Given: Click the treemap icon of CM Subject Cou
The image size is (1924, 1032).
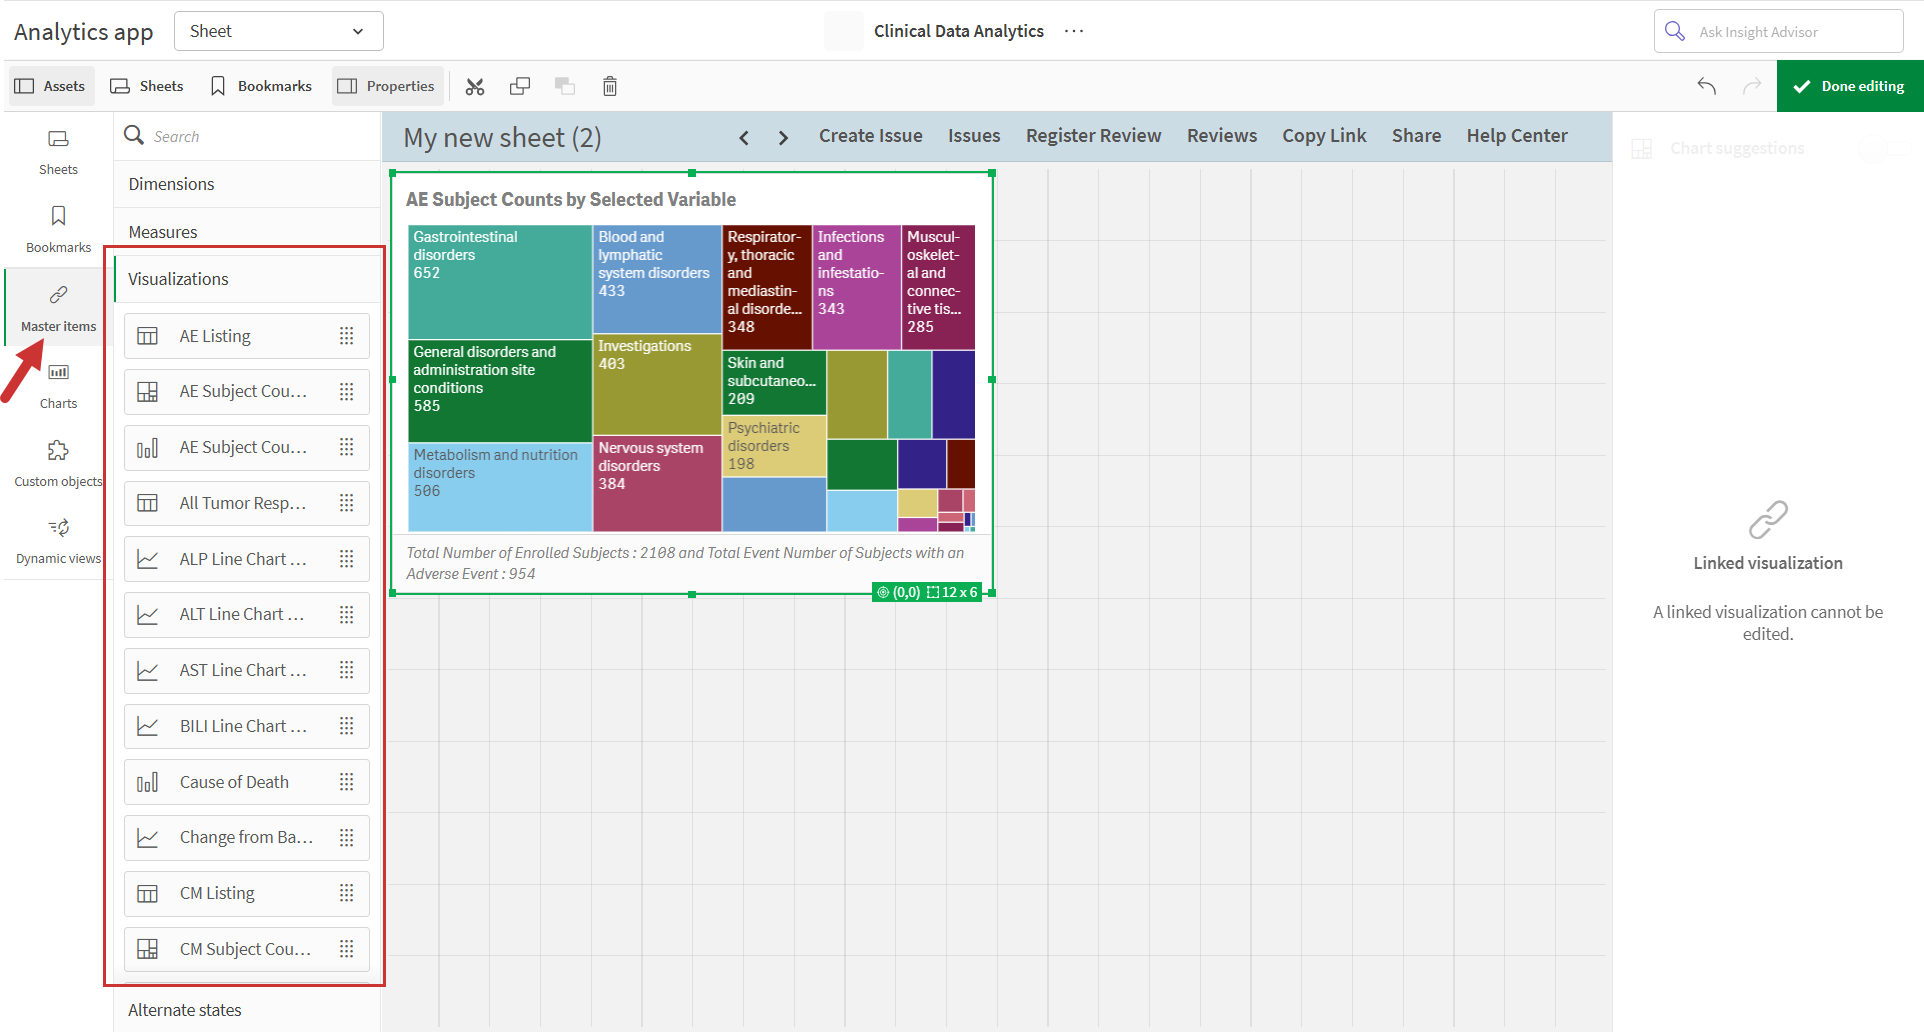Looking at the screenshot, I should [x=147, y=949].
